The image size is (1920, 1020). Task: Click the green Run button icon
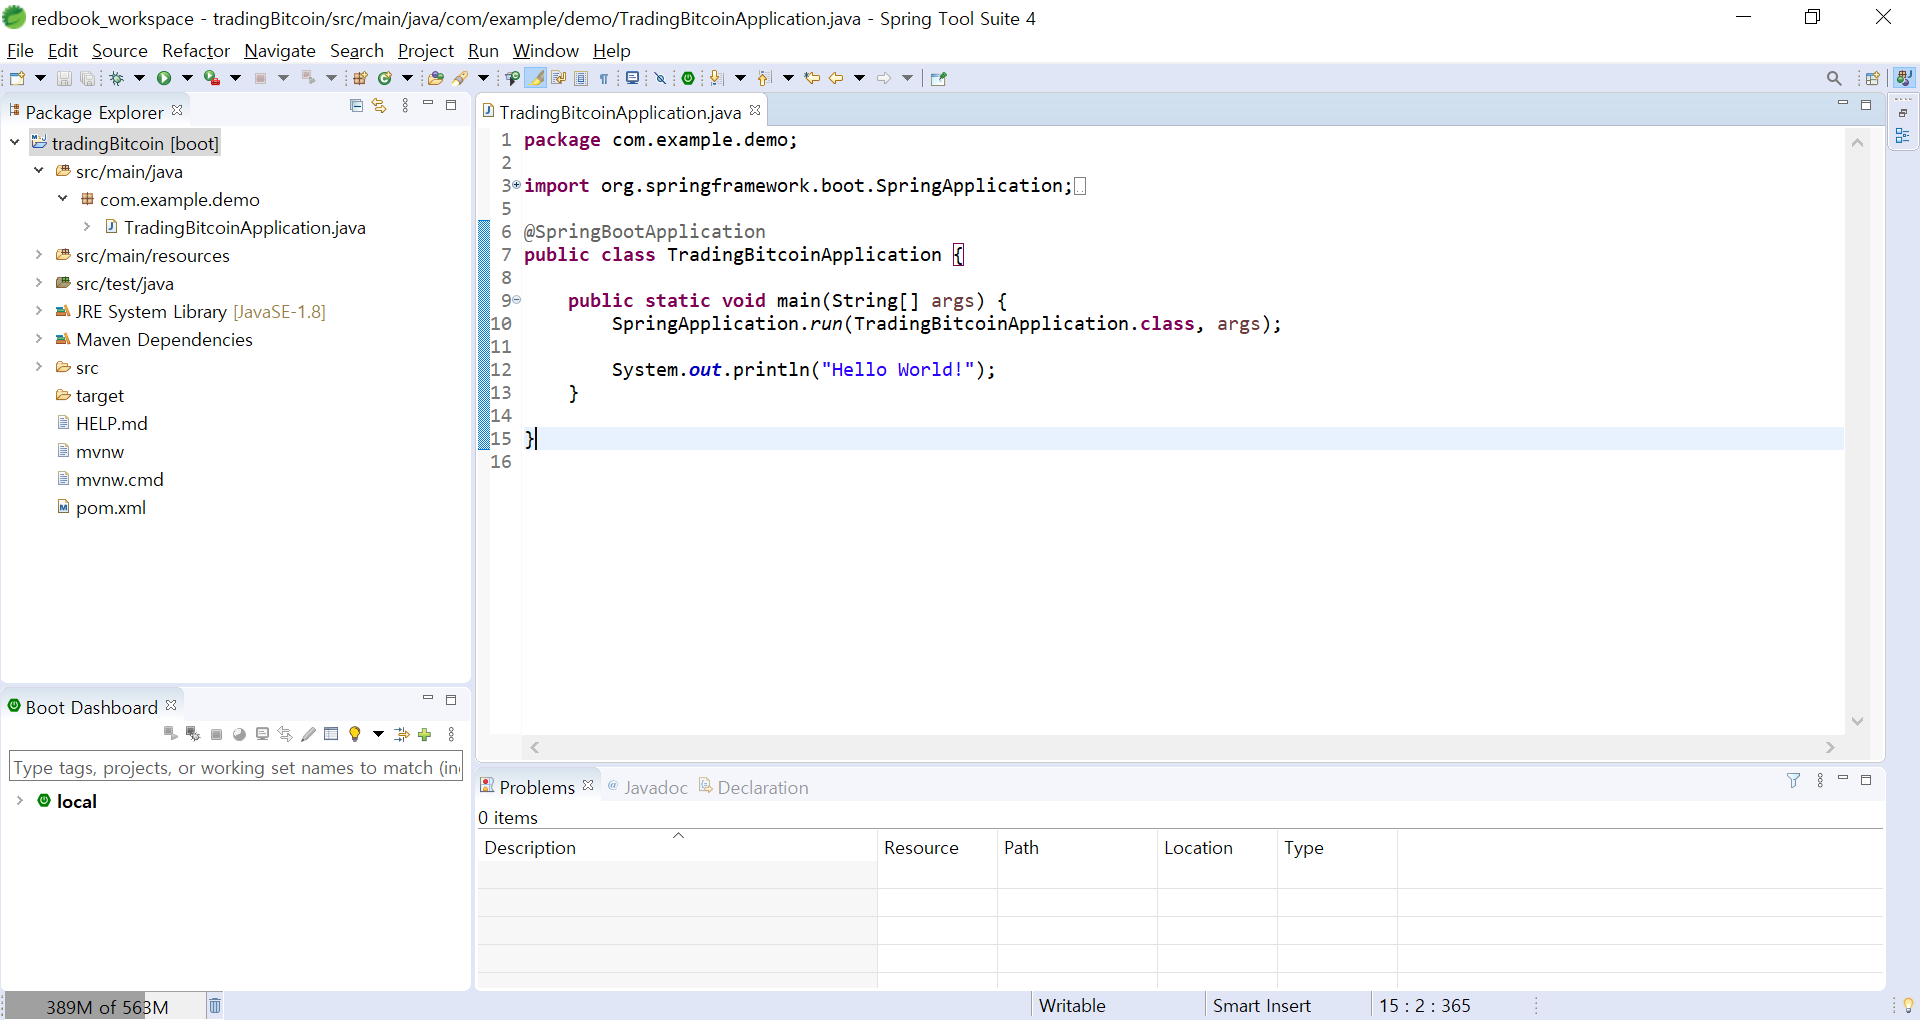[164, 78]
